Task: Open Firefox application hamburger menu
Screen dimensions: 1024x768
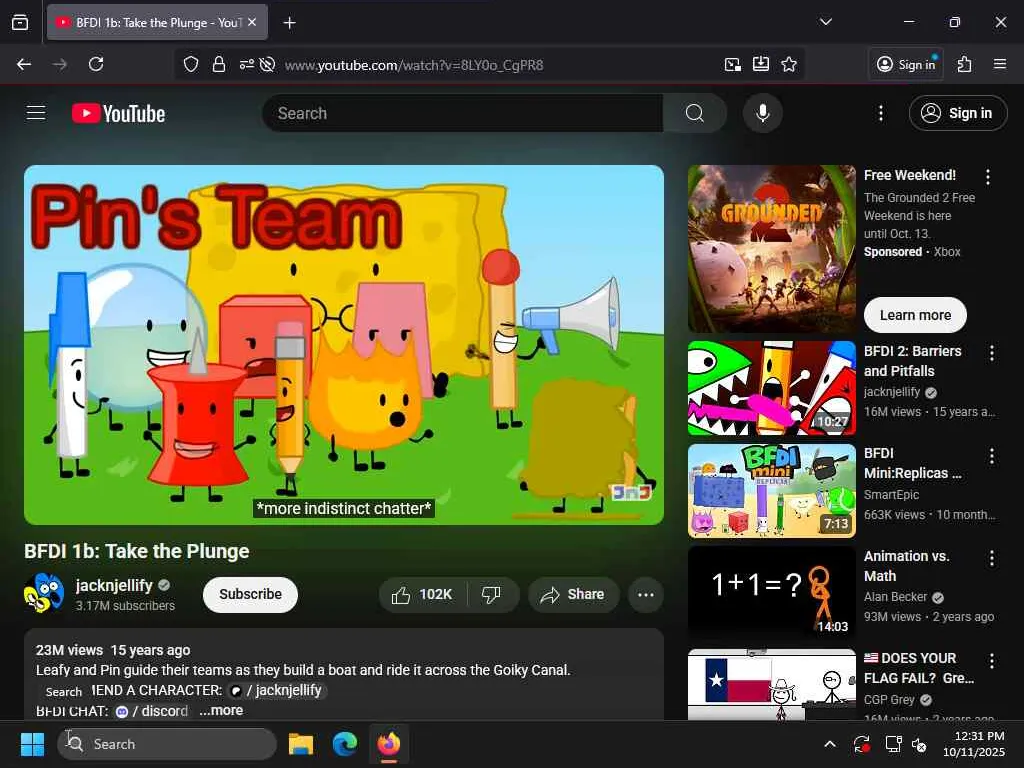Action: pos(1000,64)
